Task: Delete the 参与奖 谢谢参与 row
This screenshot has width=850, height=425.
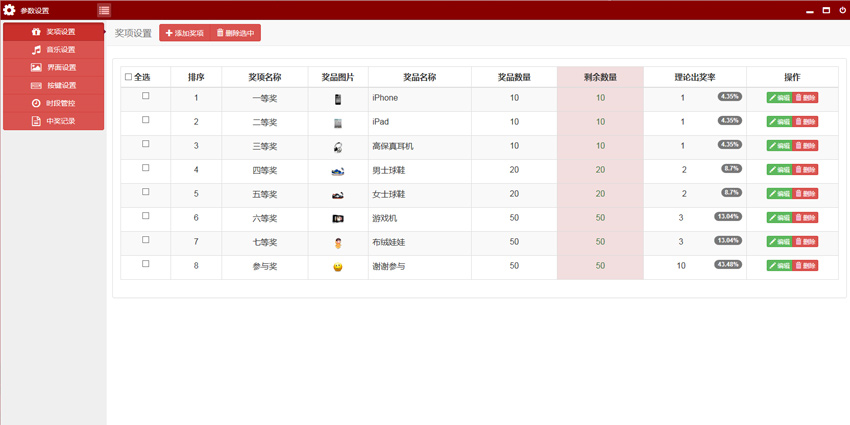Action: coord(806,266)
